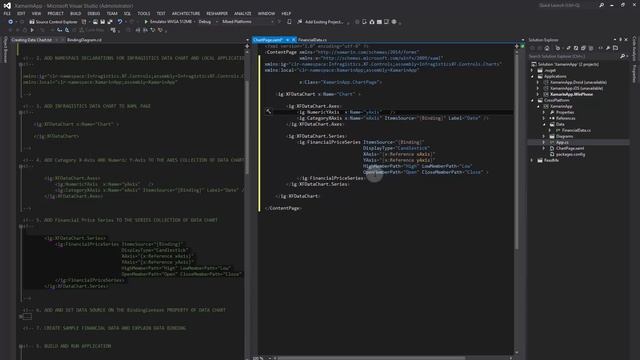Image resolution: width=640 pixels, height=360 pixels.
Task: Open the TEAM menu
Action: click(x=112, y=13)
